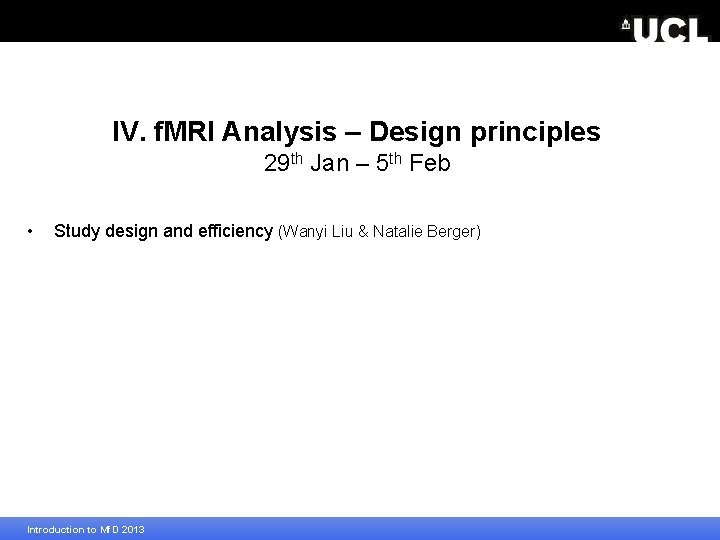The width and height of the screenshot is (720, 540).
Task: Click the UCL logo in header
Action: tap(664, 30)
